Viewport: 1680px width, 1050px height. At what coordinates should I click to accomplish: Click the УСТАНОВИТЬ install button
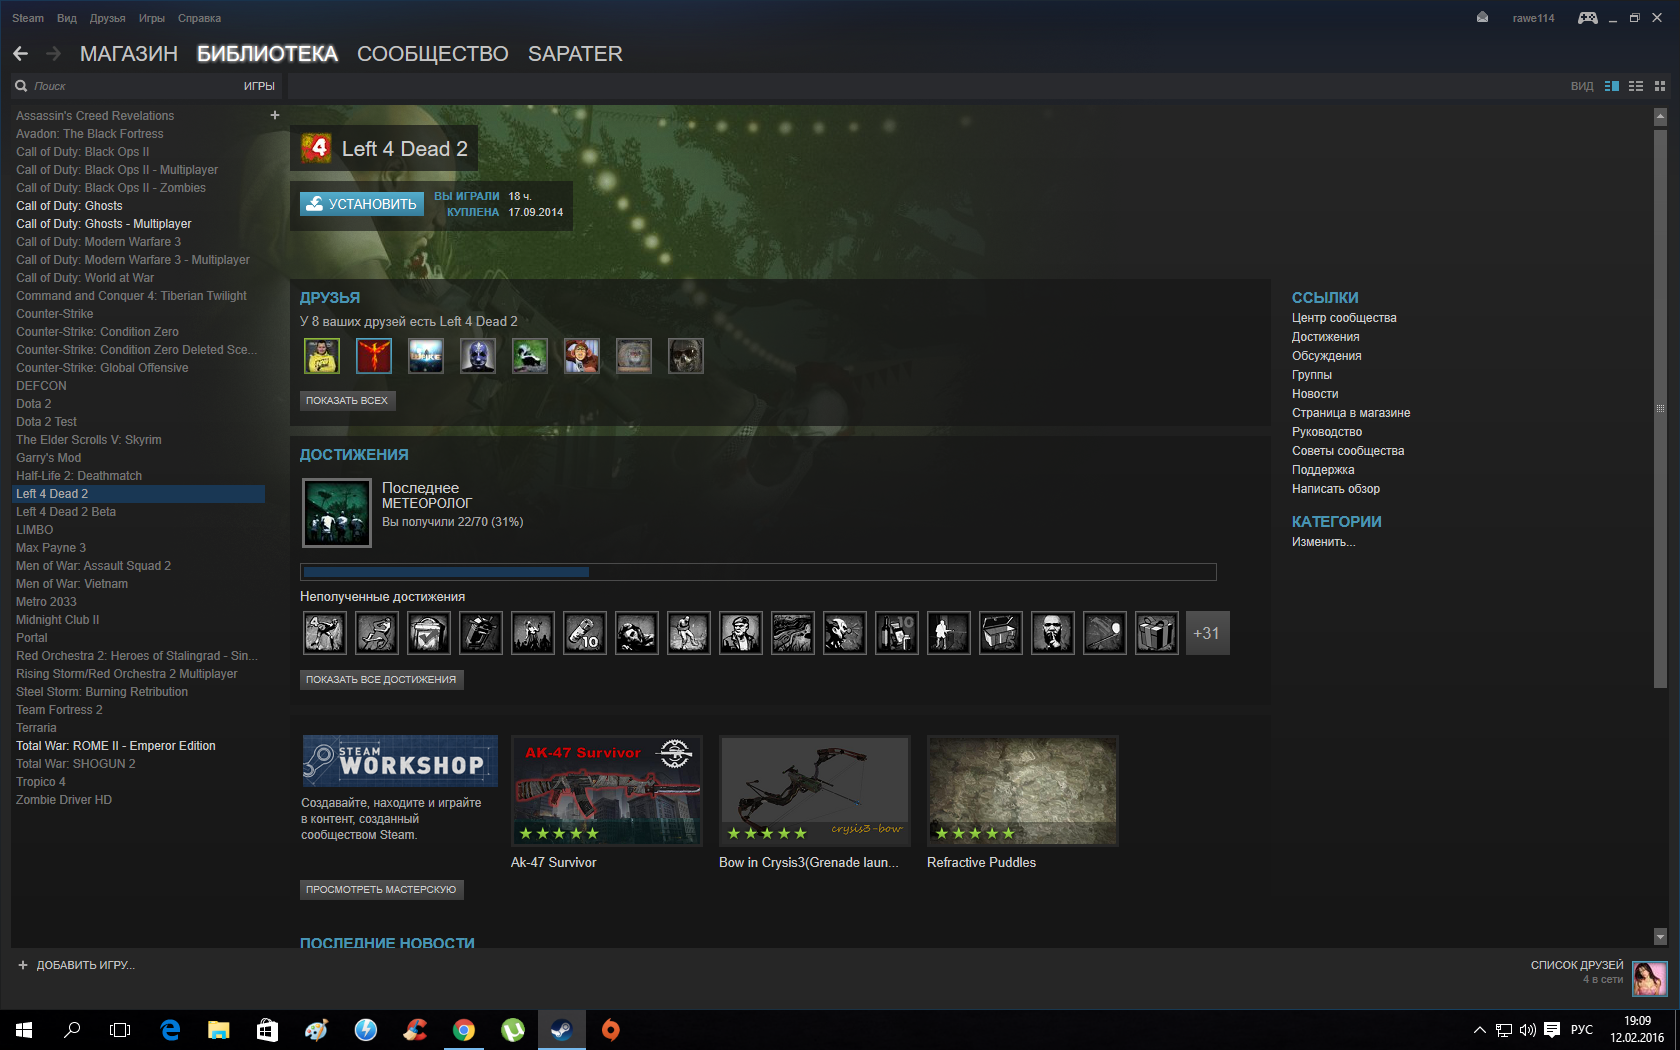[x=362, y=204]
